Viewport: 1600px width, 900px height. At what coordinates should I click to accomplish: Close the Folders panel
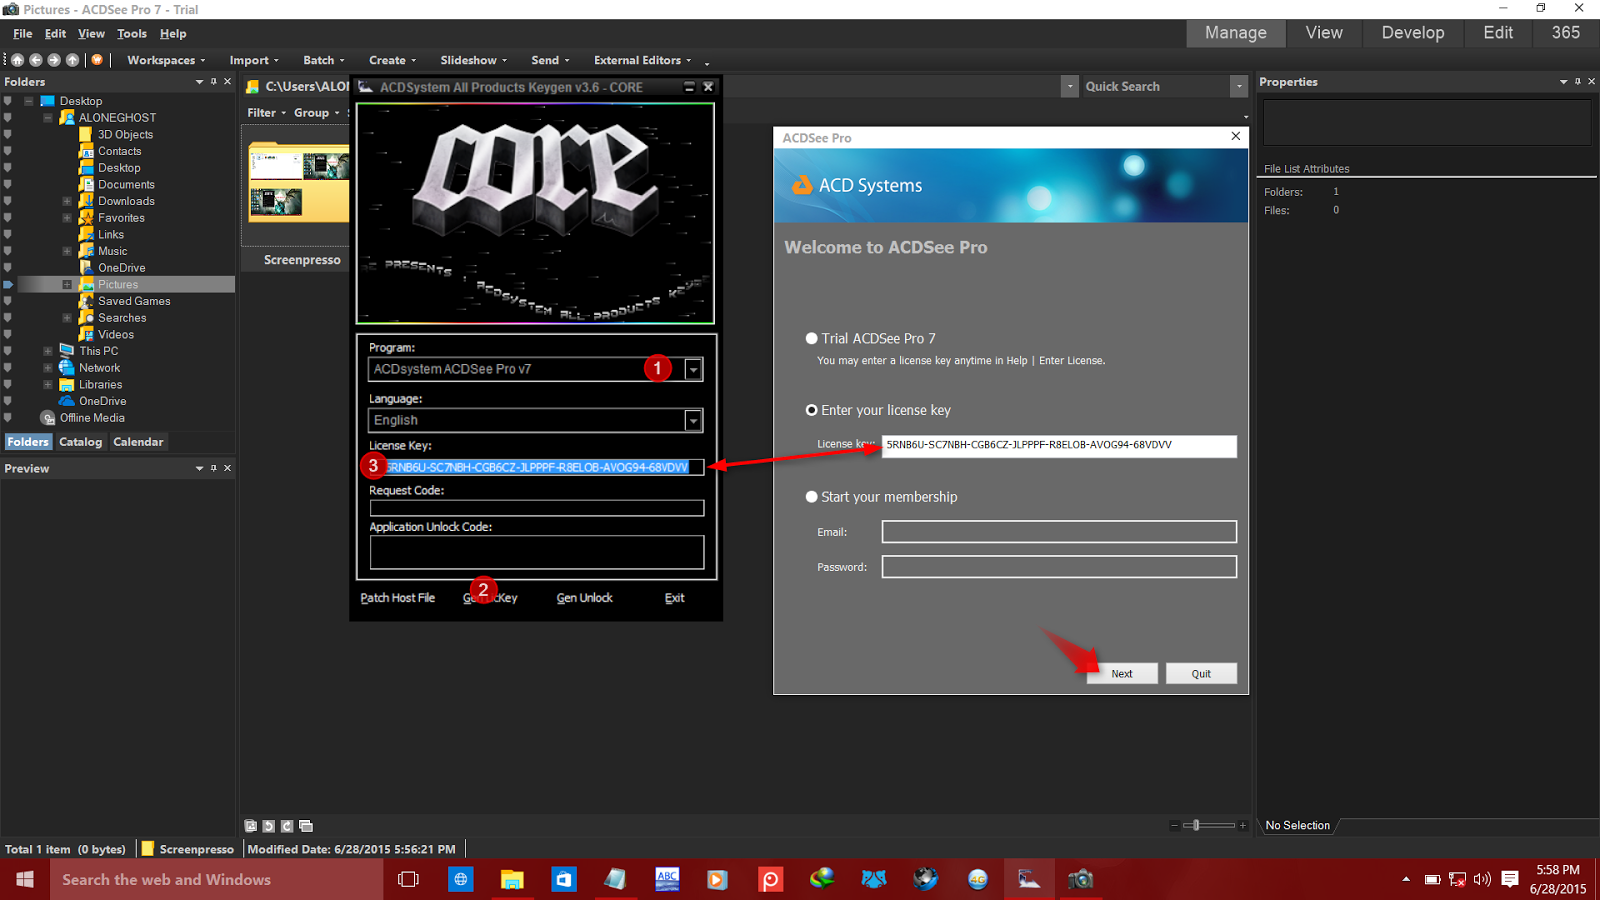coord(227,82)
